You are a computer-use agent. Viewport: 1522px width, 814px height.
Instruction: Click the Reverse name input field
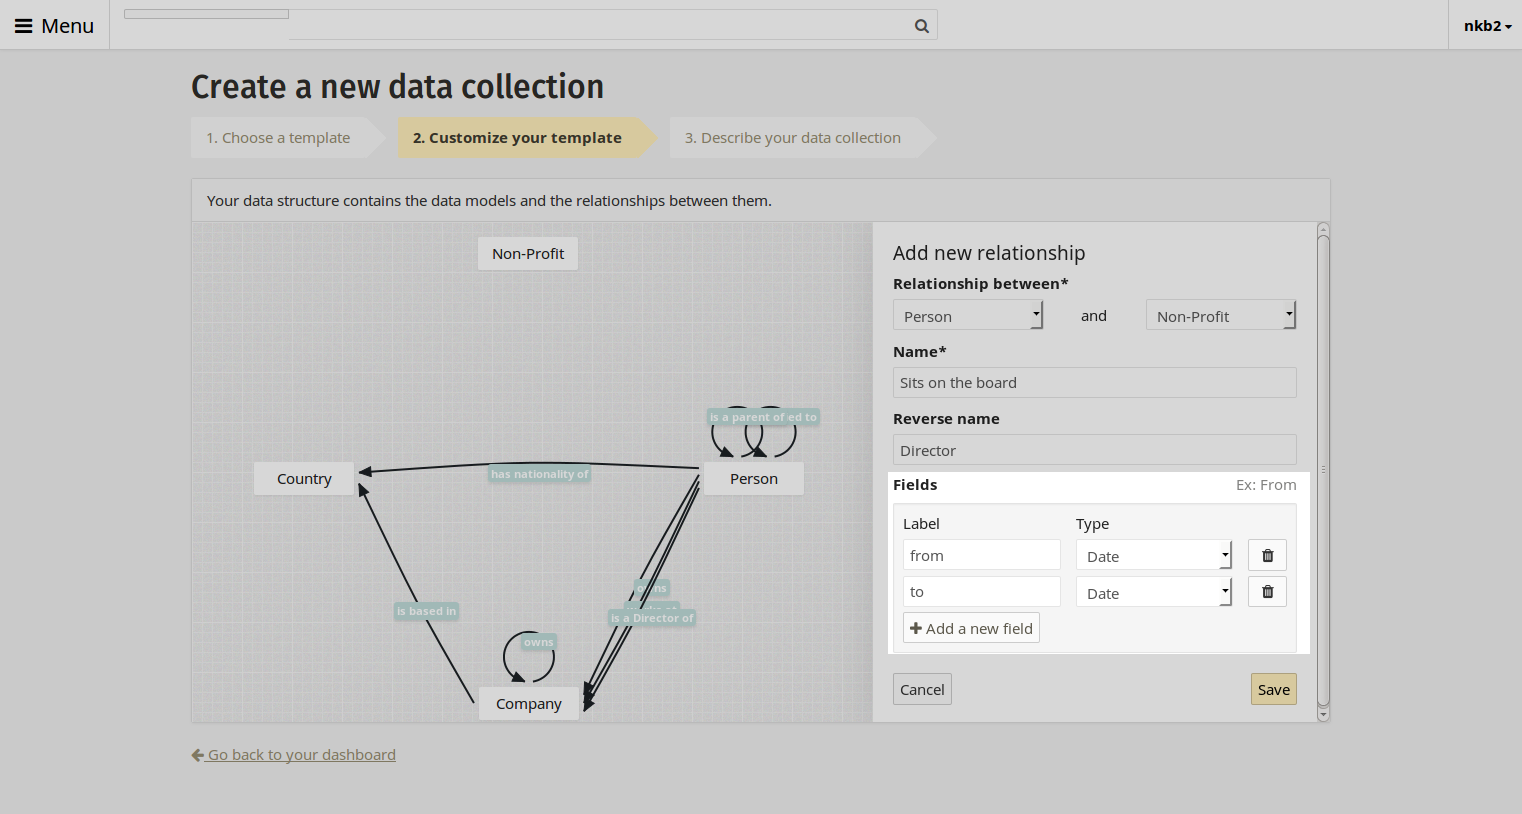pyautogui.click(x=1094, y=450)
